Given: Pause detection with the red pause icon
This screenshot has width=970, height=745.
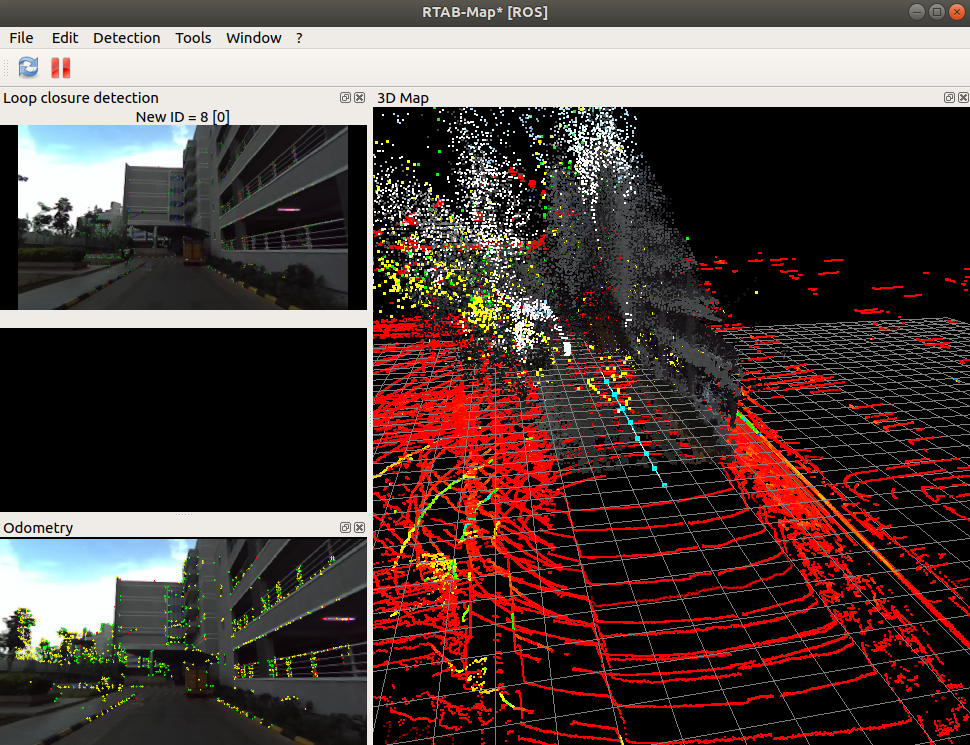Looking at the screenshot, I should point(61,68).
